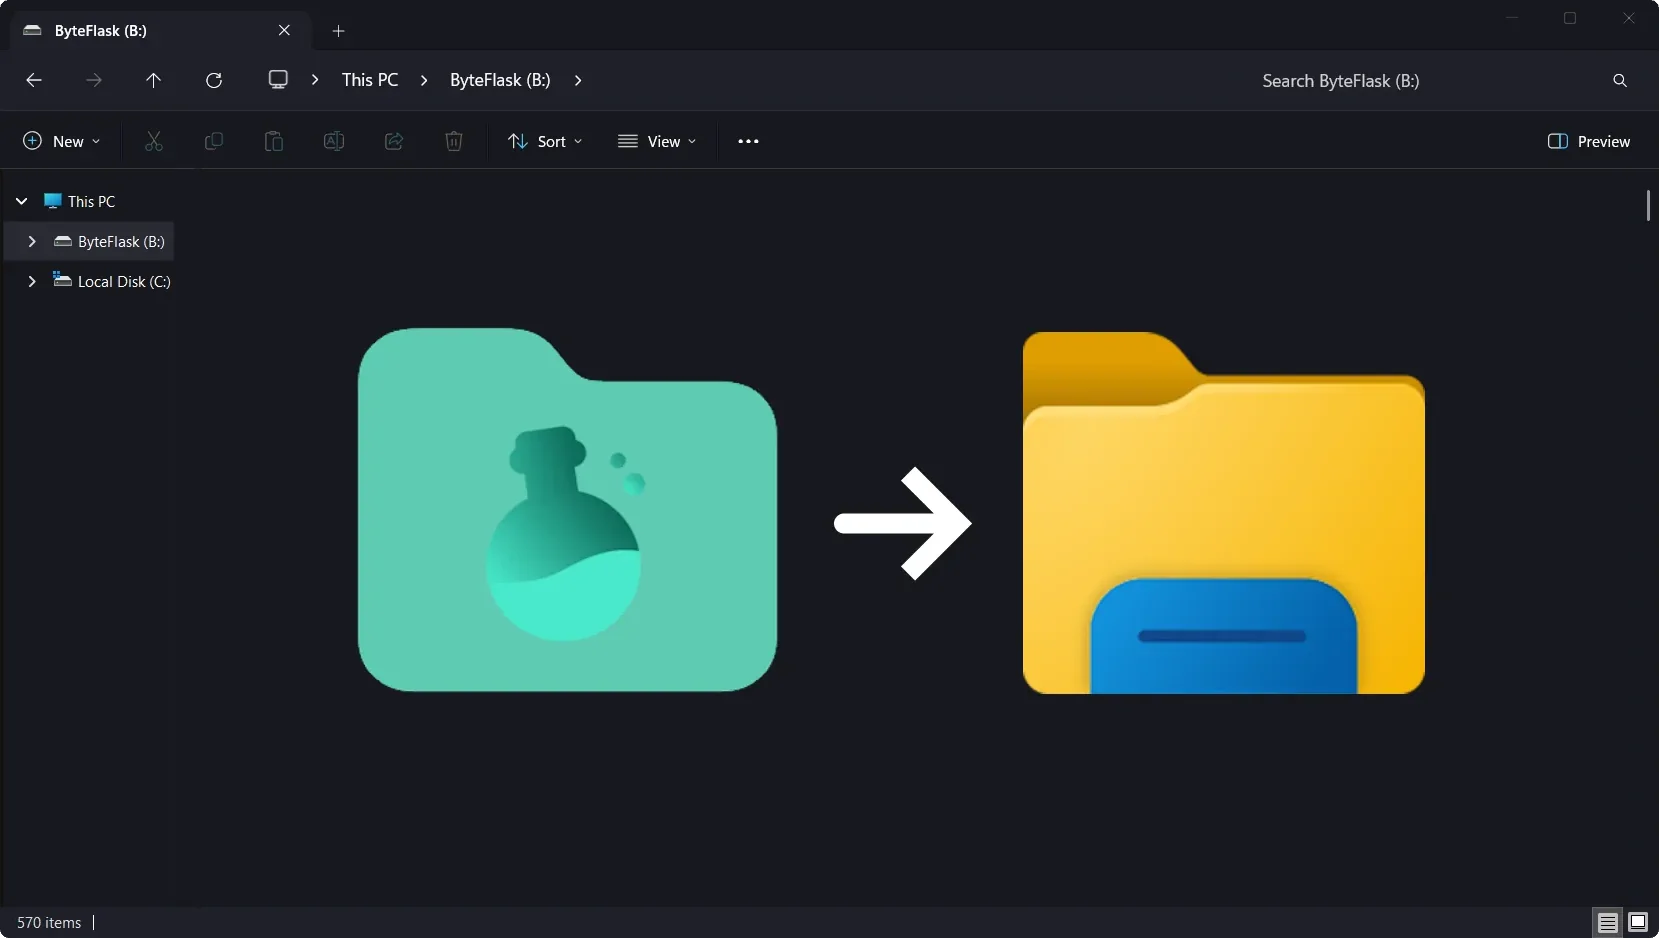Viewport: 1659px width, 938px height.
Task: Go back with the left arrow button
Action: click(34, 80)
